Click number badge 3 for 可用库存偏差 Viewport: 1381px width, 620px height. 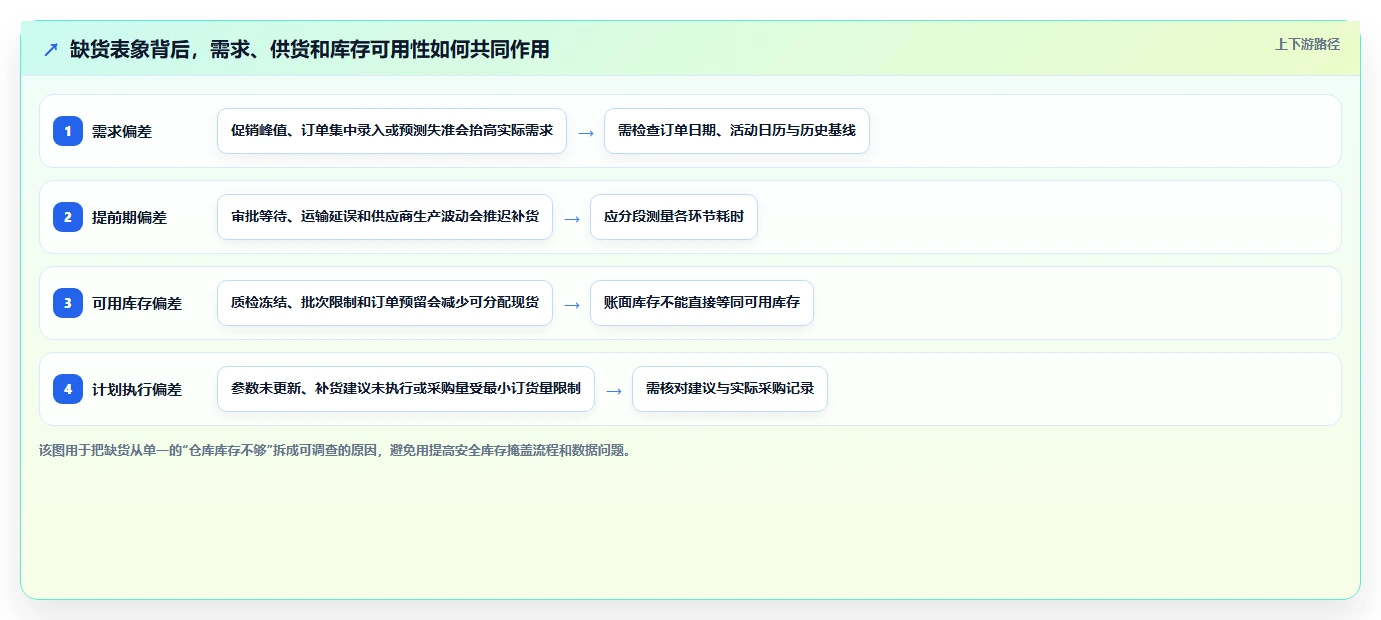coord(68,303)
